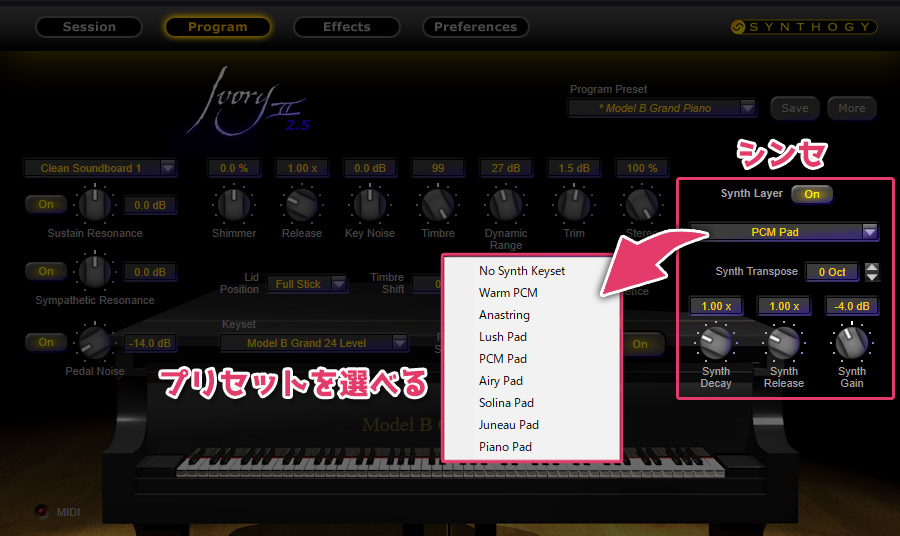Open the Program Preset dropdown
Screen dimensions: 900x536
pyautogui.click(x=662, y=108)
